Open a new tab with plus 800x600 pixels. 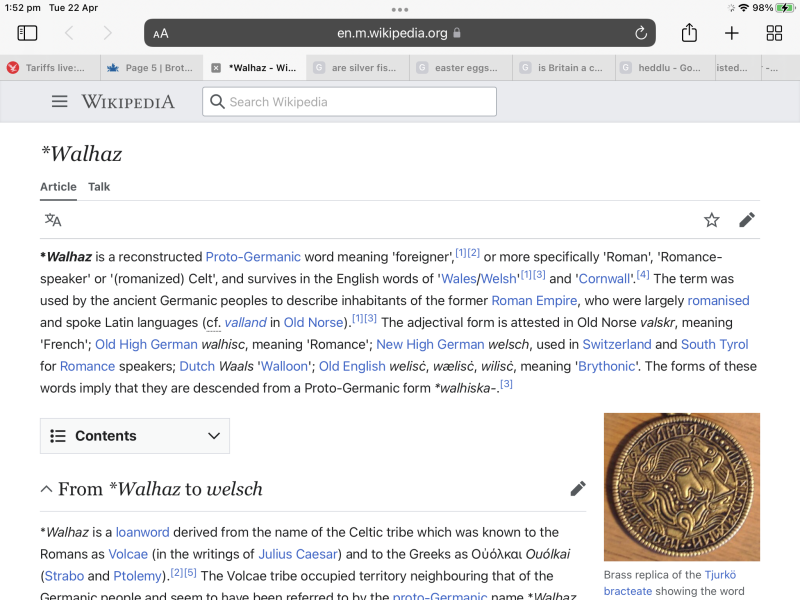[732, 33]
